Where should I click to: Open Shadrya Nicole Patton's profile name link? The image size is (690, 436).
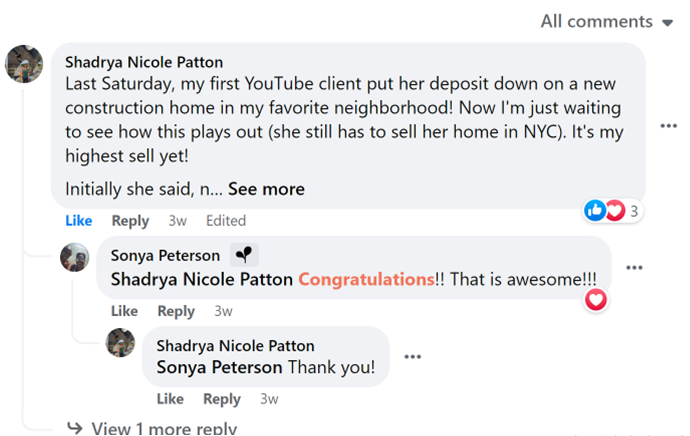[143, 62]
